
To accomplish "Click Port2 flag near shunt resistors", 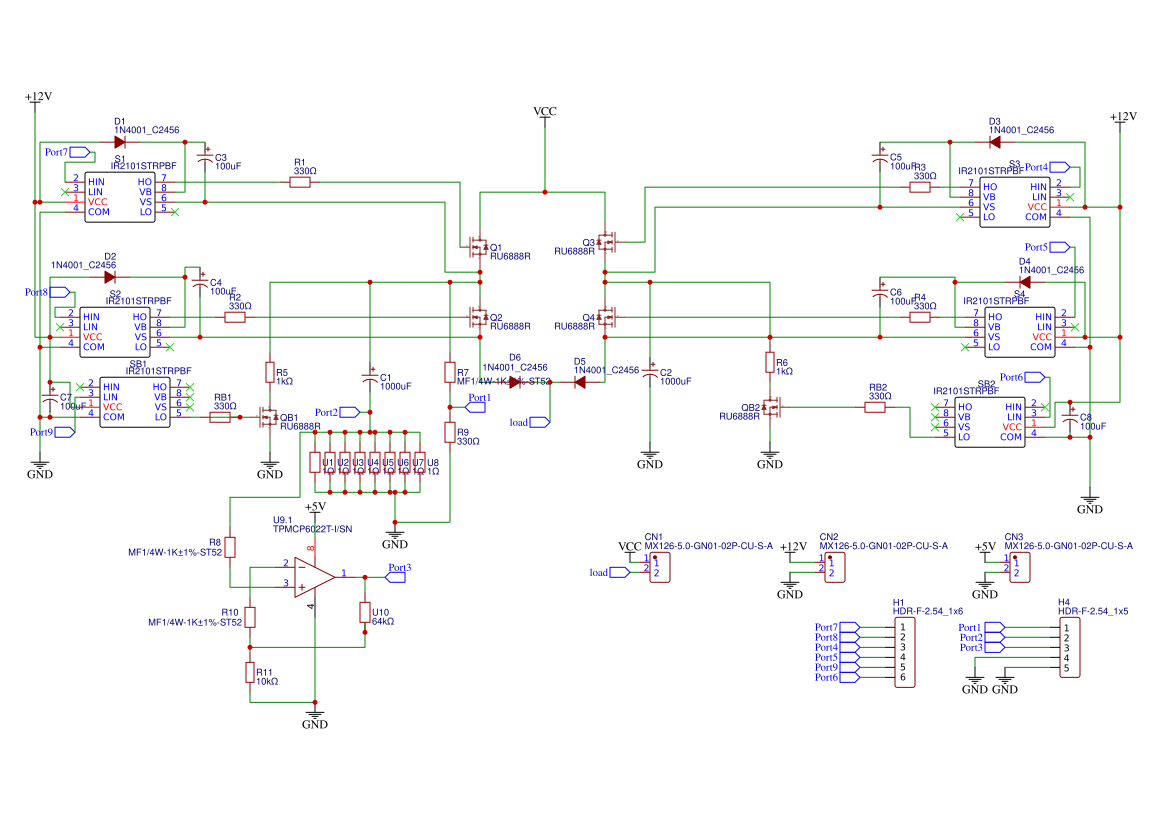I will pos(350,412).
